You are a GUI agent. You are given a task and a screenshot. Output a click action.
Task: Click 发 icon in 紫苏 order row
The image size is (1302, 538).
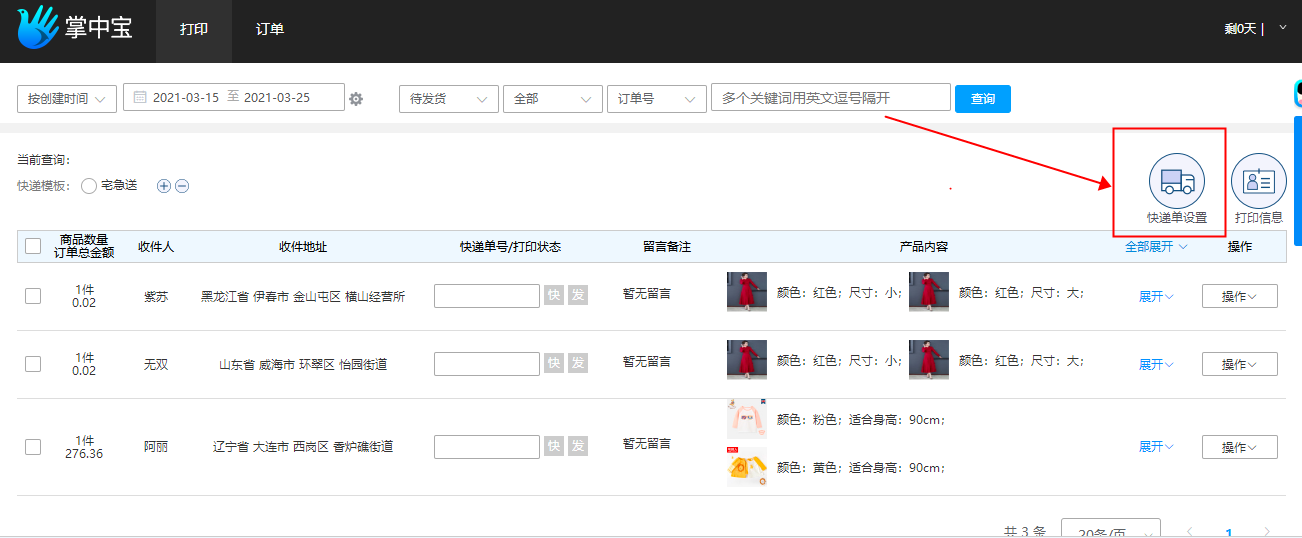(578, 295)
